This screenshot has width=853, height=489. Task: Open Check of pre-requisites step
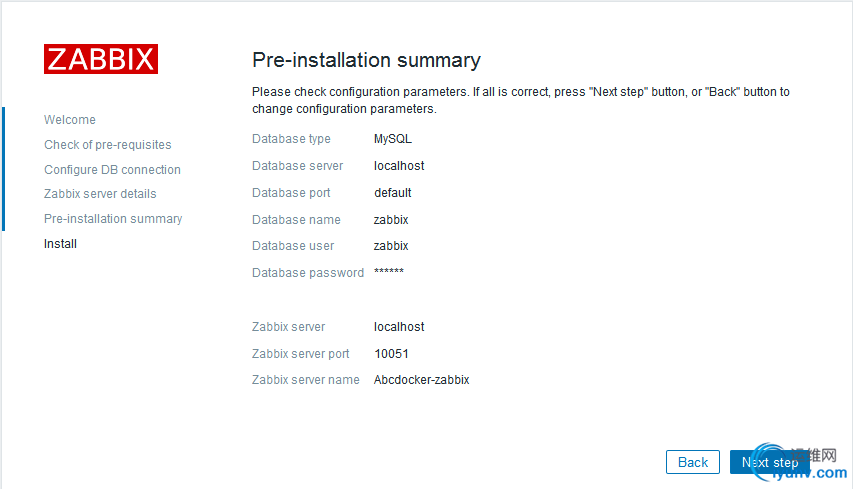click(107, 145)
